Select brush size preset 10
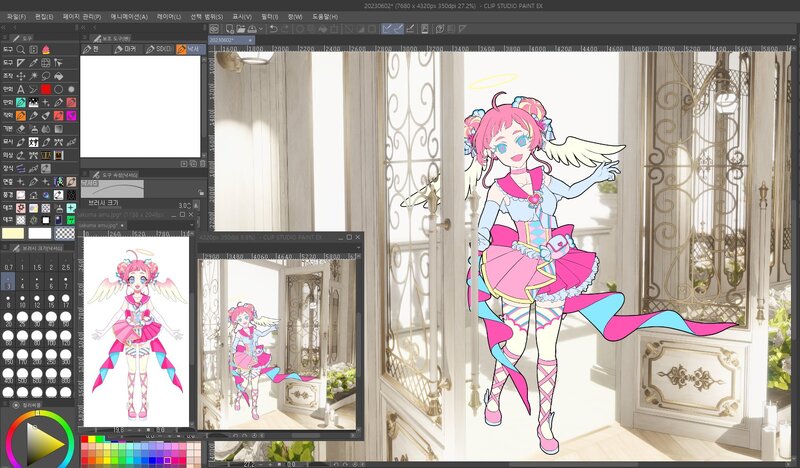The width and height of the screenshot is (800, 468). 22,301
